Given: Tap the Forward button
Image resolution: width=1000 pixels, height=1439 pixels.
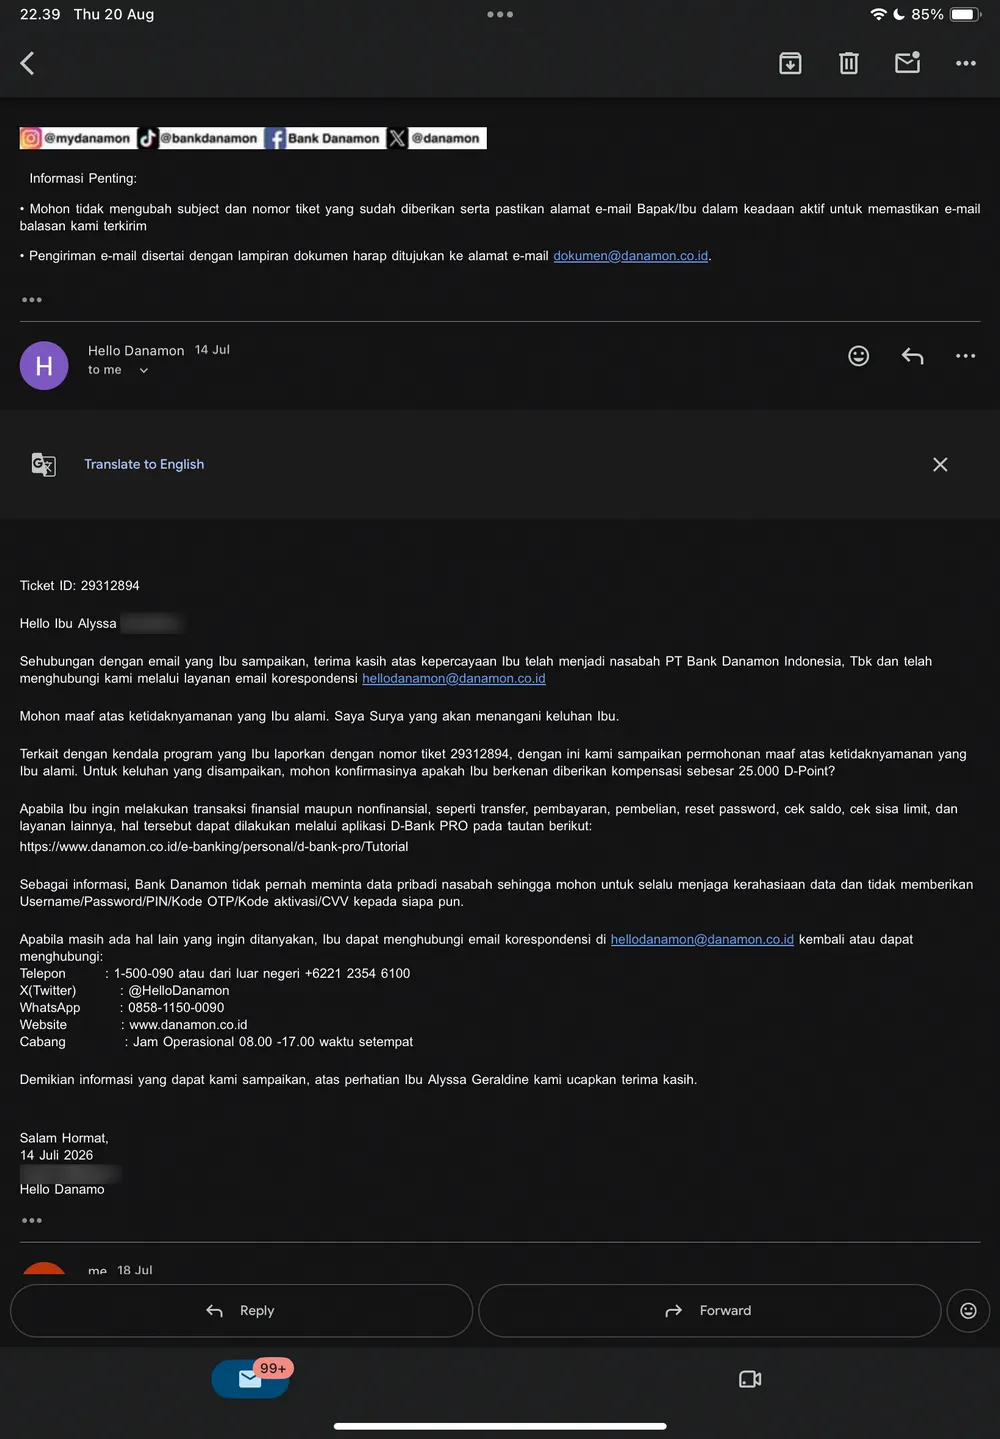Looking at the screenshot, I should [709, 1310].
